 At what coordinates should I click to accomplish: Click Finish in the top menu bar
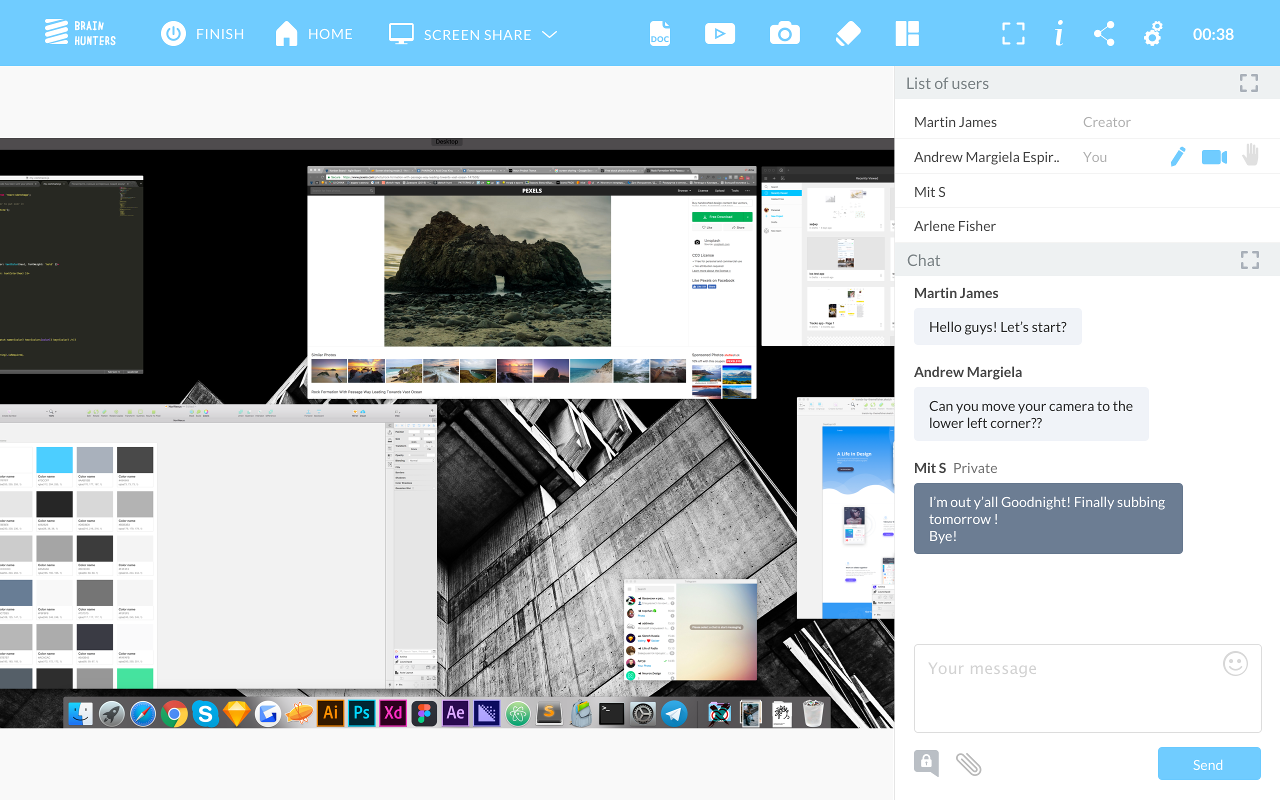tap(202, 33)
